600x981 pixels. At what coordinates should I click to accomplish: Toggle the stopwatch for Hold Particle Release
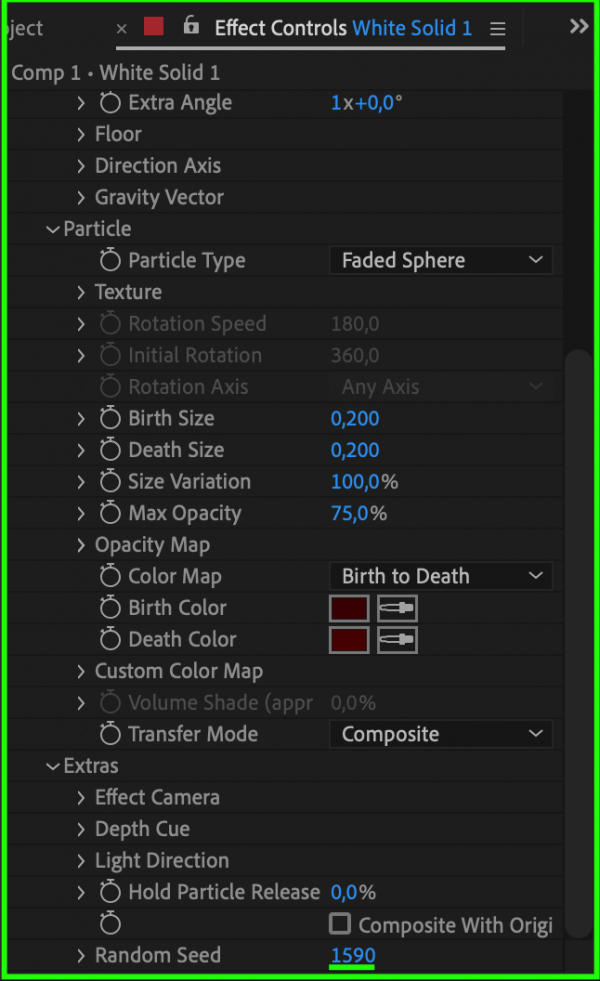110,892
